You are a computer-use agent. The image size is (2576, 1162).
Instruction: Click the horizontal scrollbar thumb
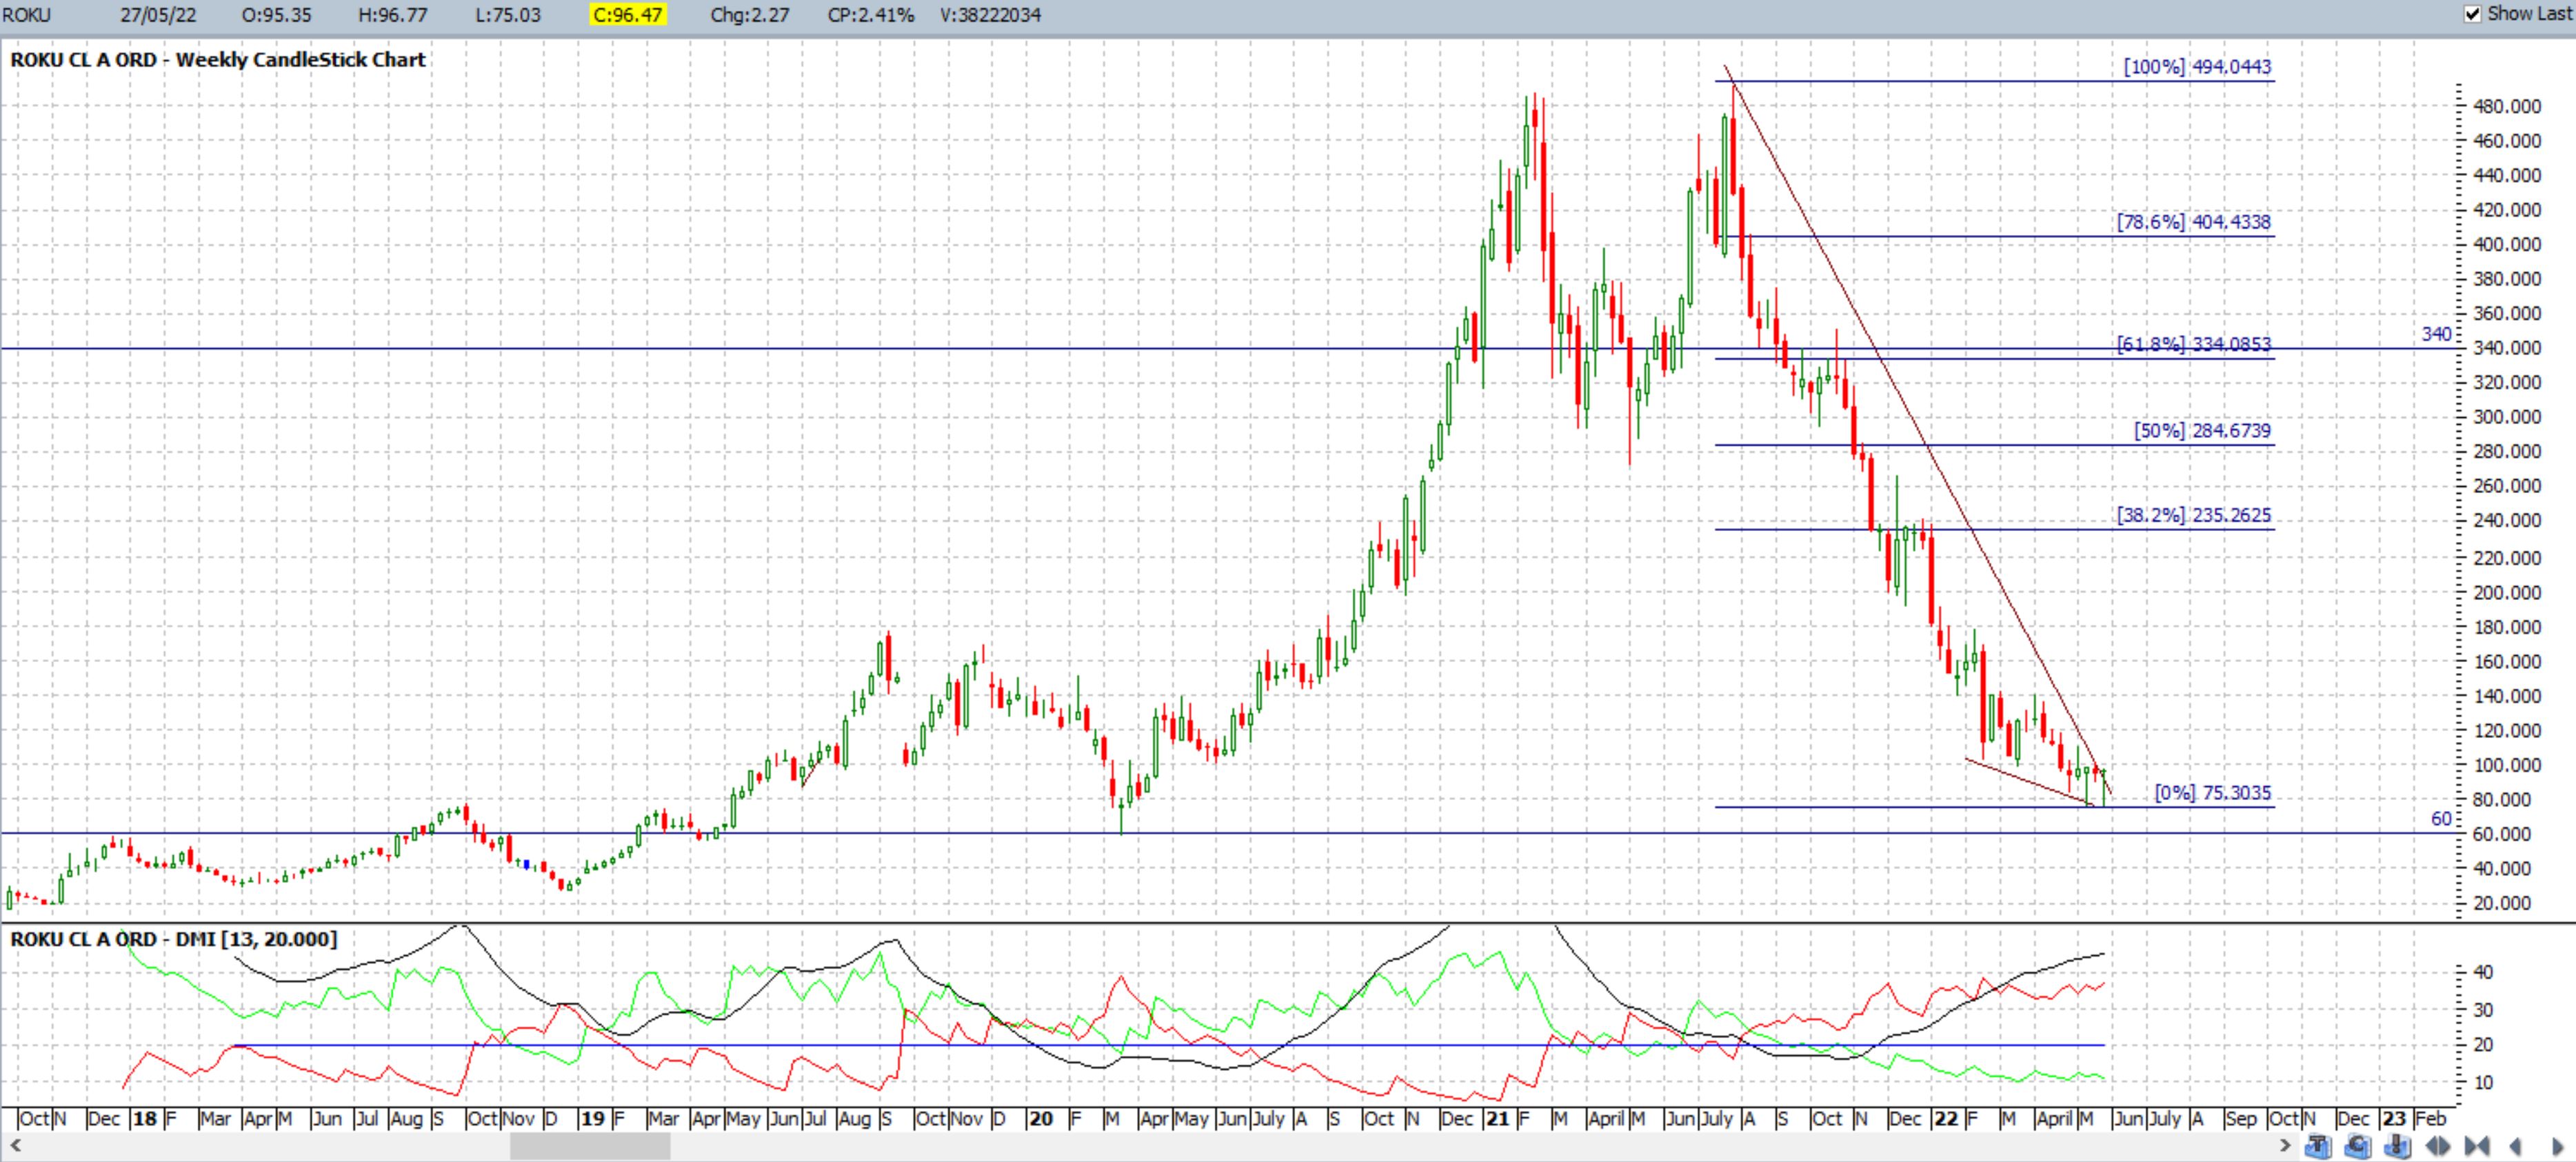tap(590, 1146)
